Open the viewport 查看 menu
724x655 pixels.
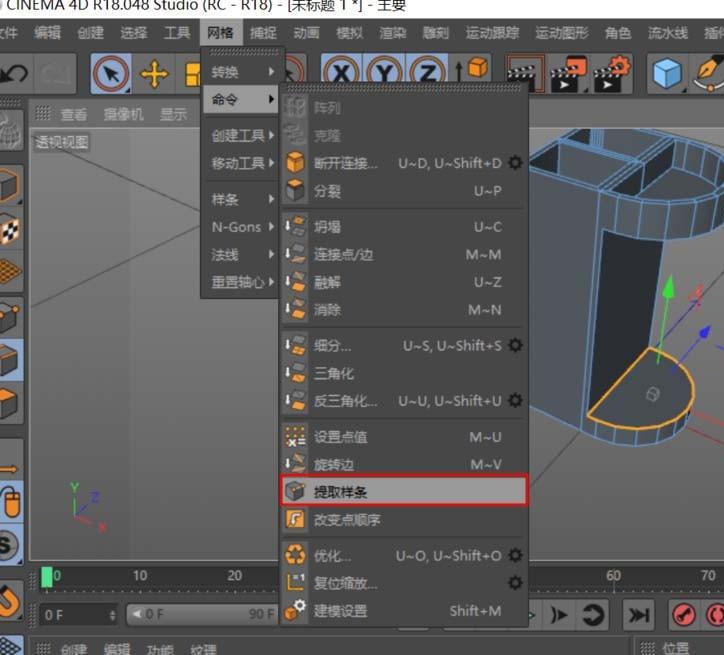pyautogui.click(x=74, y=114)
